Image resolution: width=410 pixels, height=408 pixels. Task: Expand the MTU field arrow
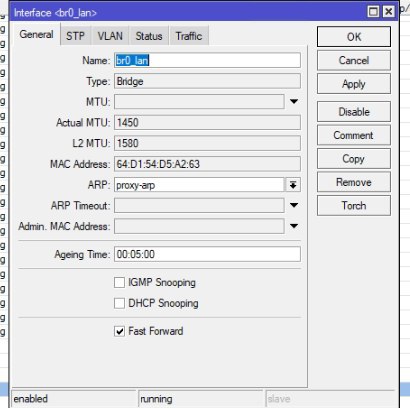pyautogui.click(x=294, y=101)
